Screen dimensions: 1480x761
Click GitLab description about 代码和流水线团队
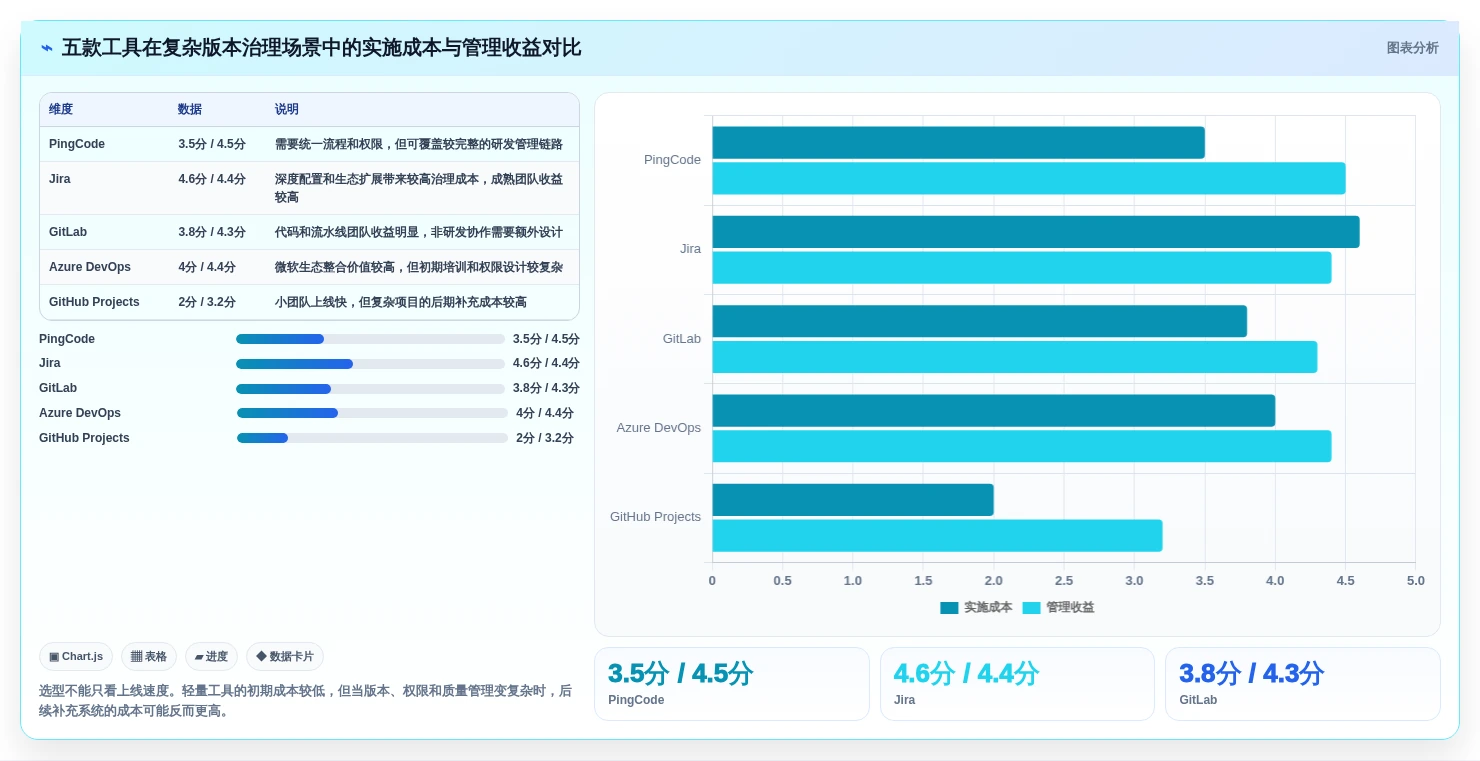point(419,232)
